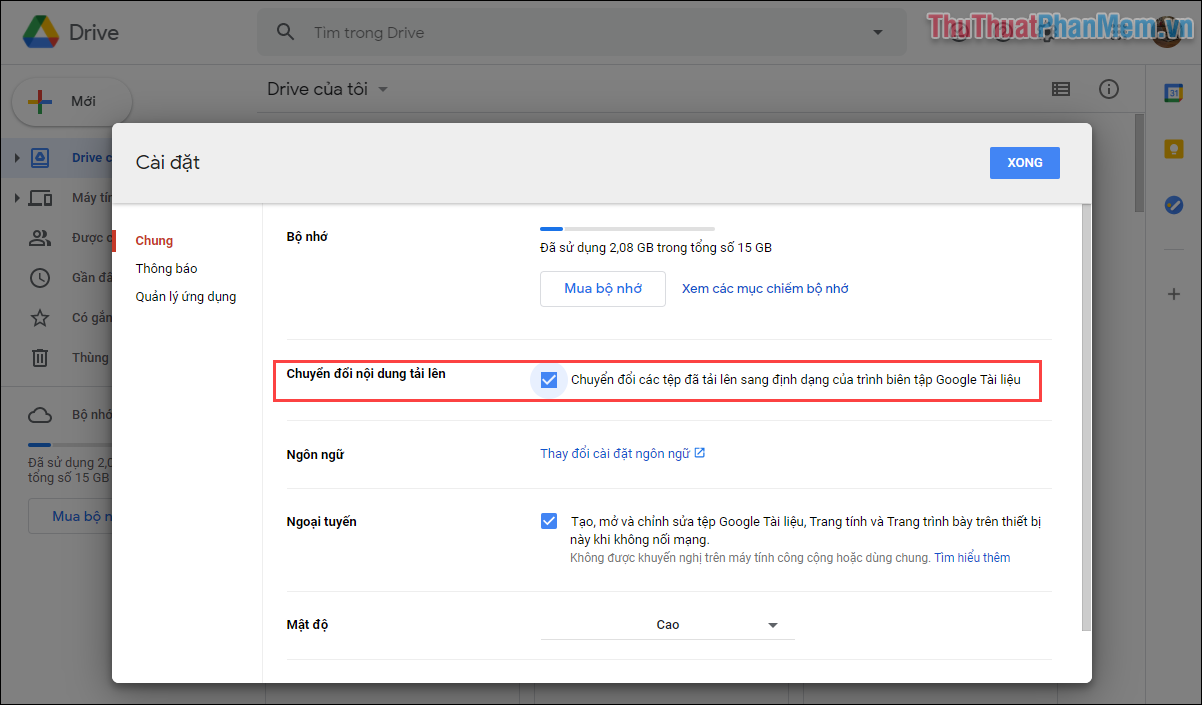Click sidebar storage usage progress bar
1202x705 pixels.
coord(70,444)
